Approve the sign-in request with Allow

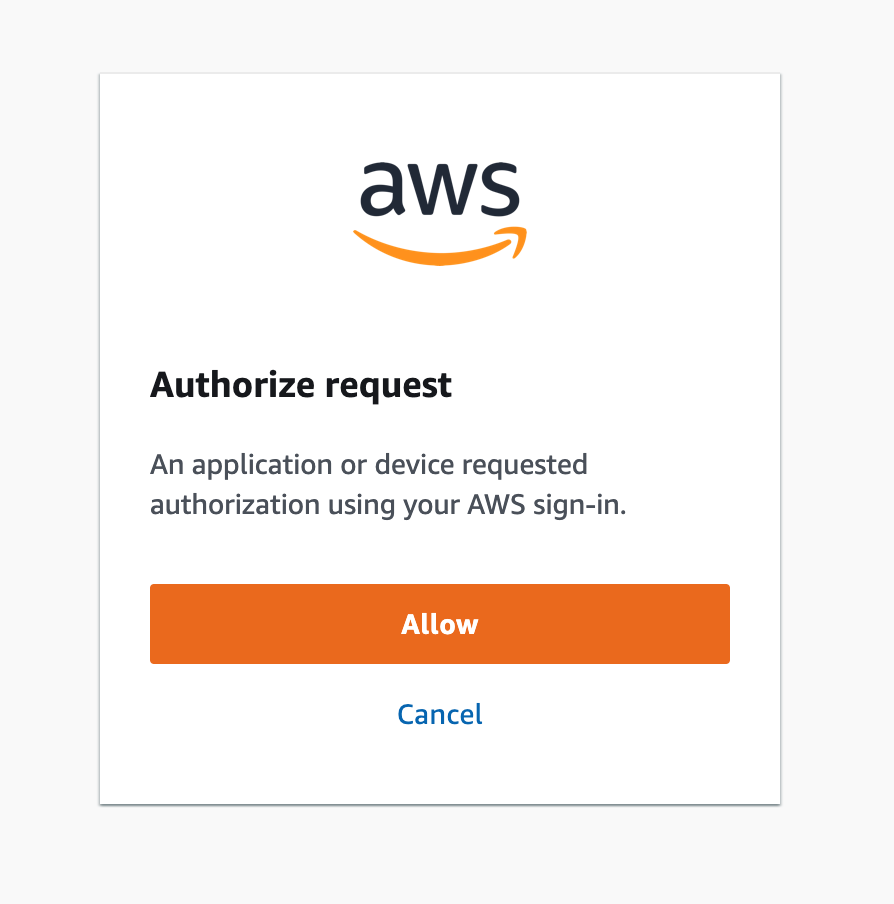(440, 623)
